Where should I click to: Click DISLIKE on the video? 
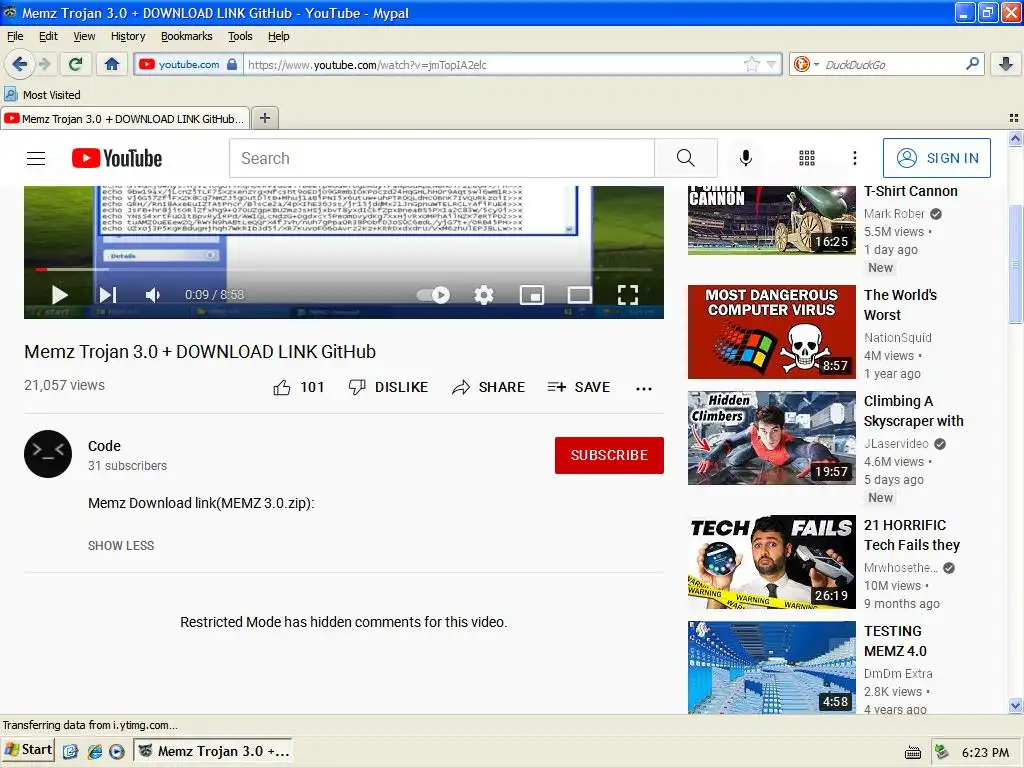pos(388,387)
